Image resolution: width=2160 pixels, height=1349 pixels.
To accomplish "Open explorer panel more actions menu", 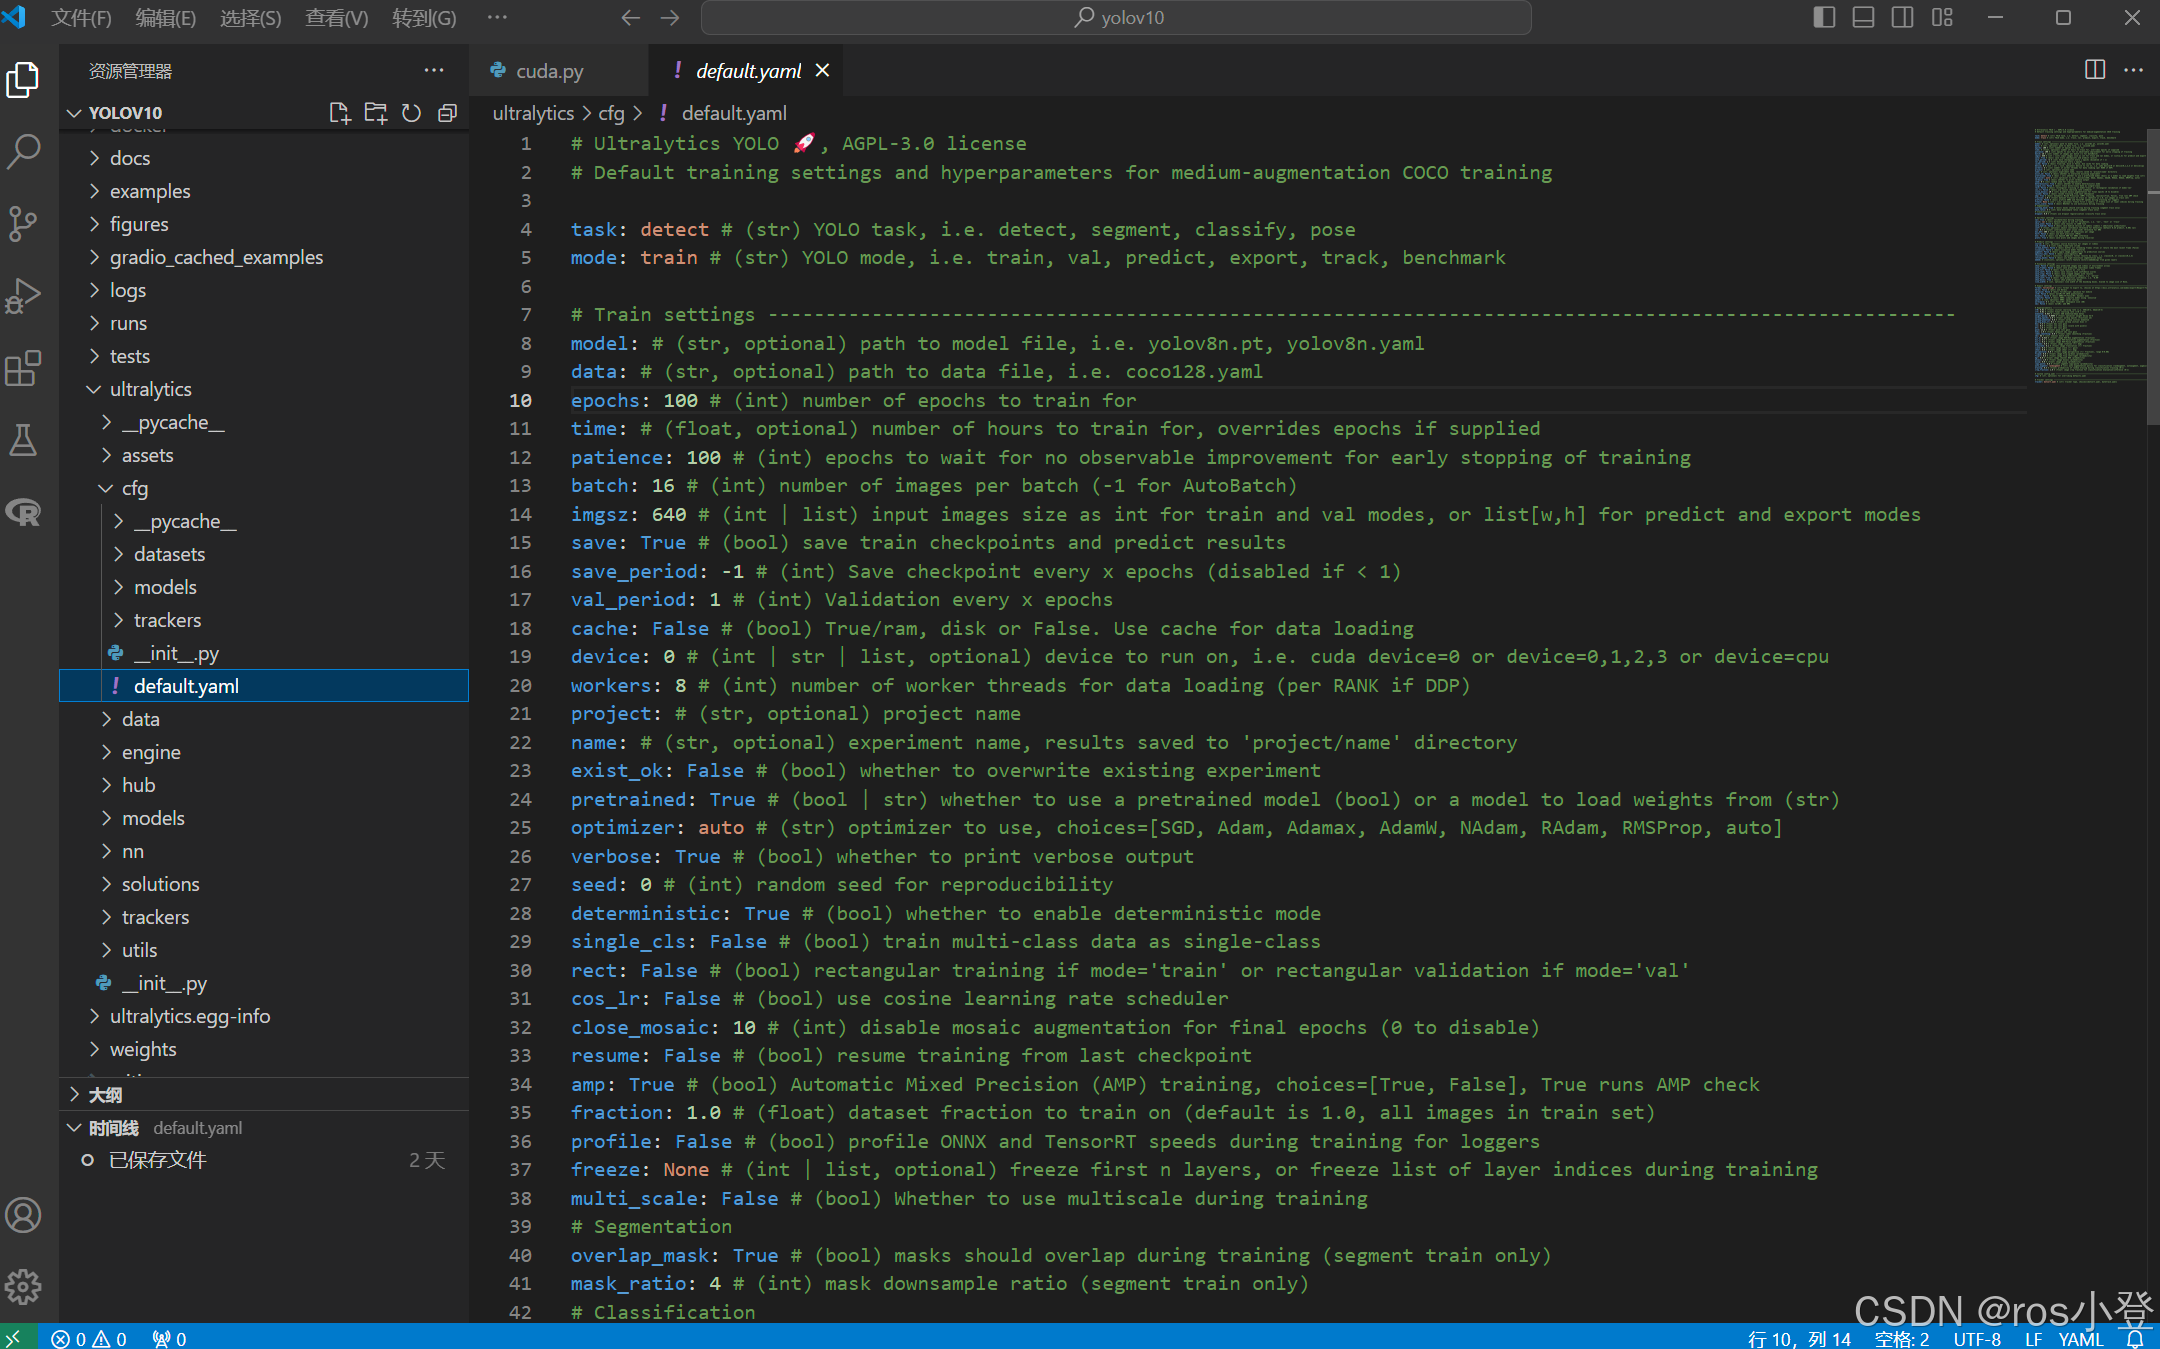I will tap(433, 70).
